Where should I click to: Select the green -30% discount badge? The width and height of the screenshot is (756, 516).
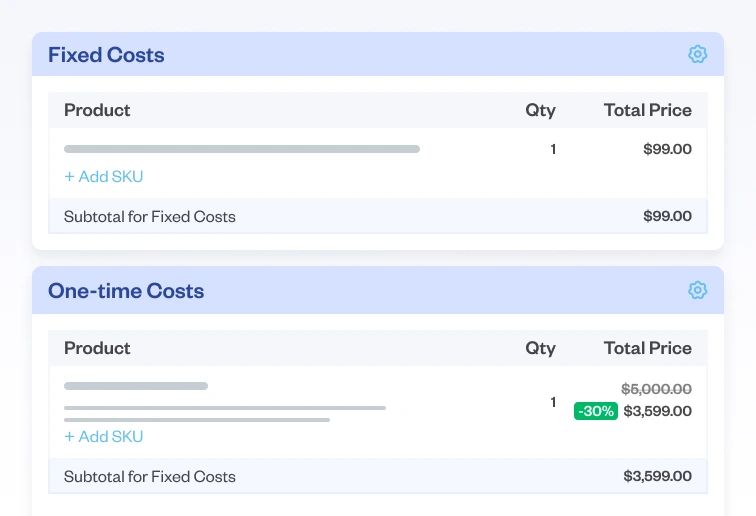pos(595,411)
